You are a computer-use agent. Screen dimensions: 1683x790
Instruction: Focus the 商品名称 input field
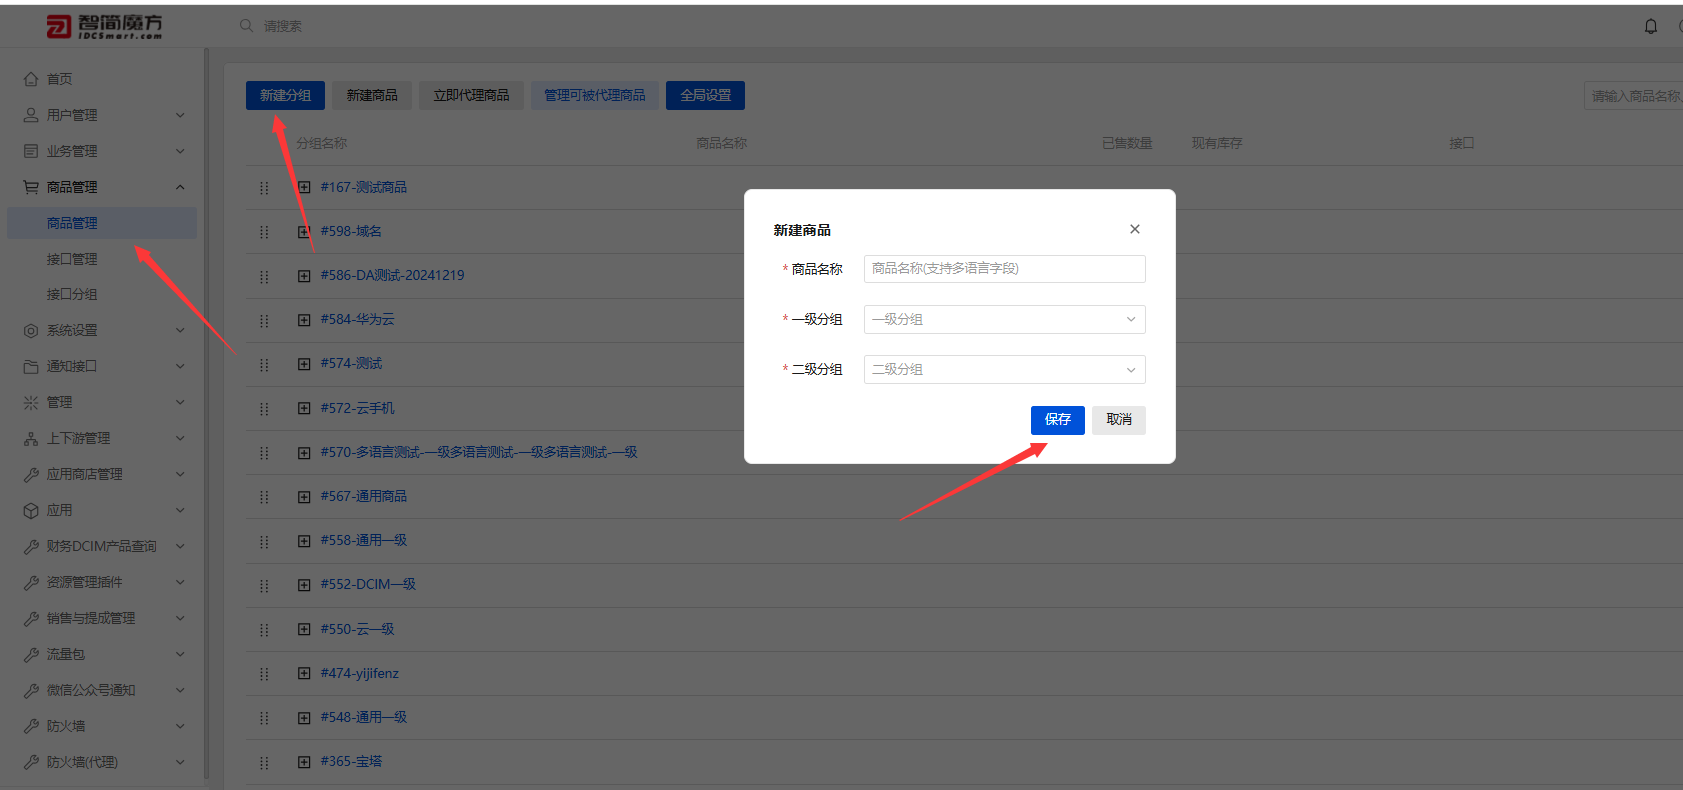pos(1004,269)
